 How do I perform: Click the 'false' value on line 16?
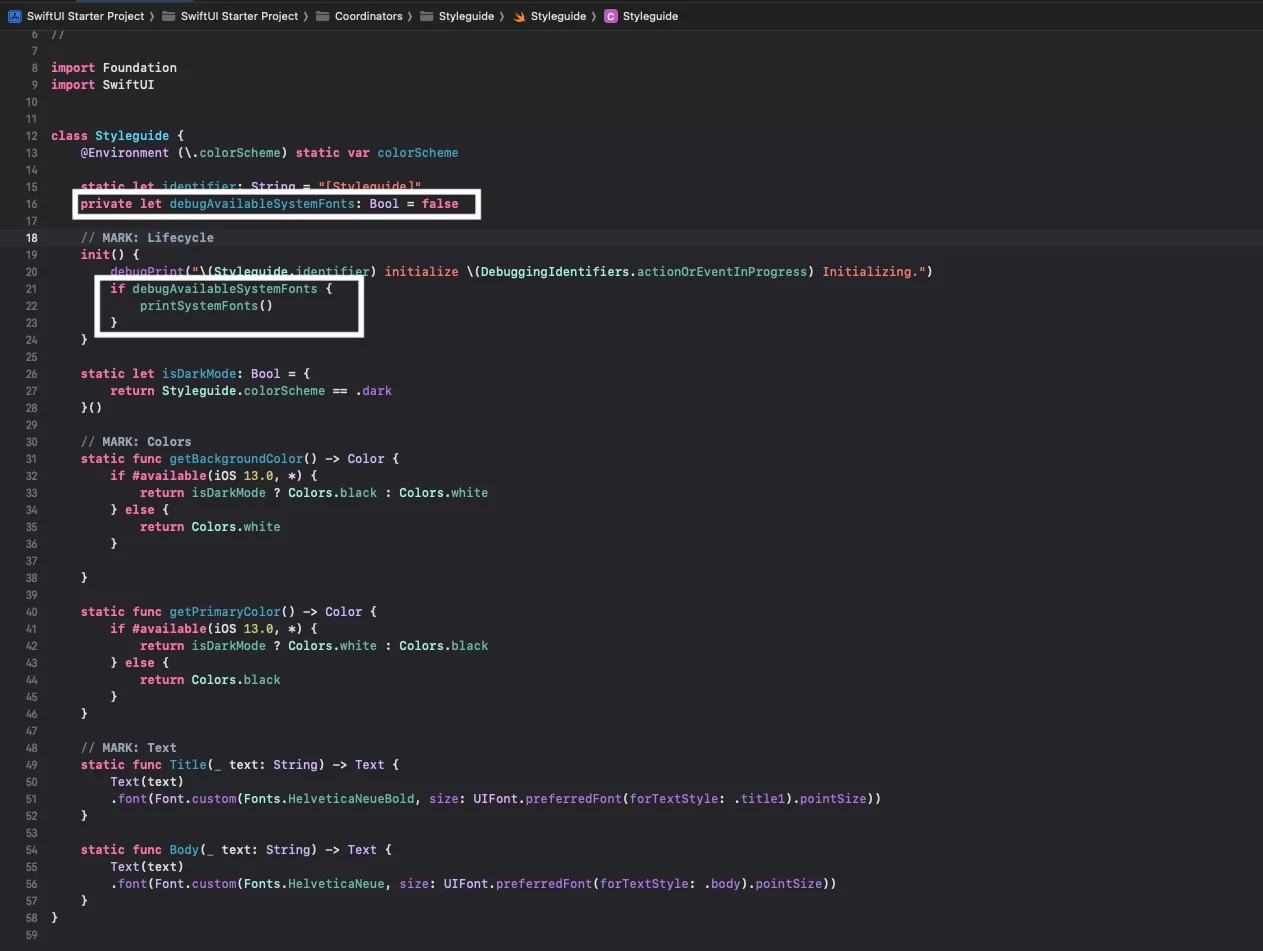coord(440,204)
